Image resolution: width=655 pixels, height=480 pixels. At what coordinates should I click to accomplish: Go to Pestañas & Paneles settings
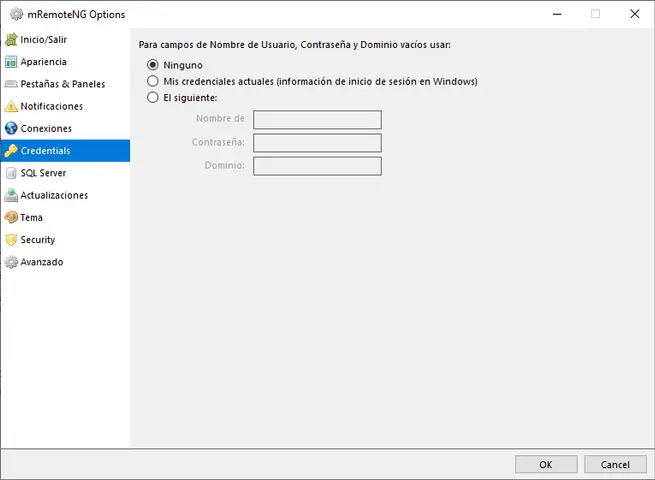click(x=63, y=84)
